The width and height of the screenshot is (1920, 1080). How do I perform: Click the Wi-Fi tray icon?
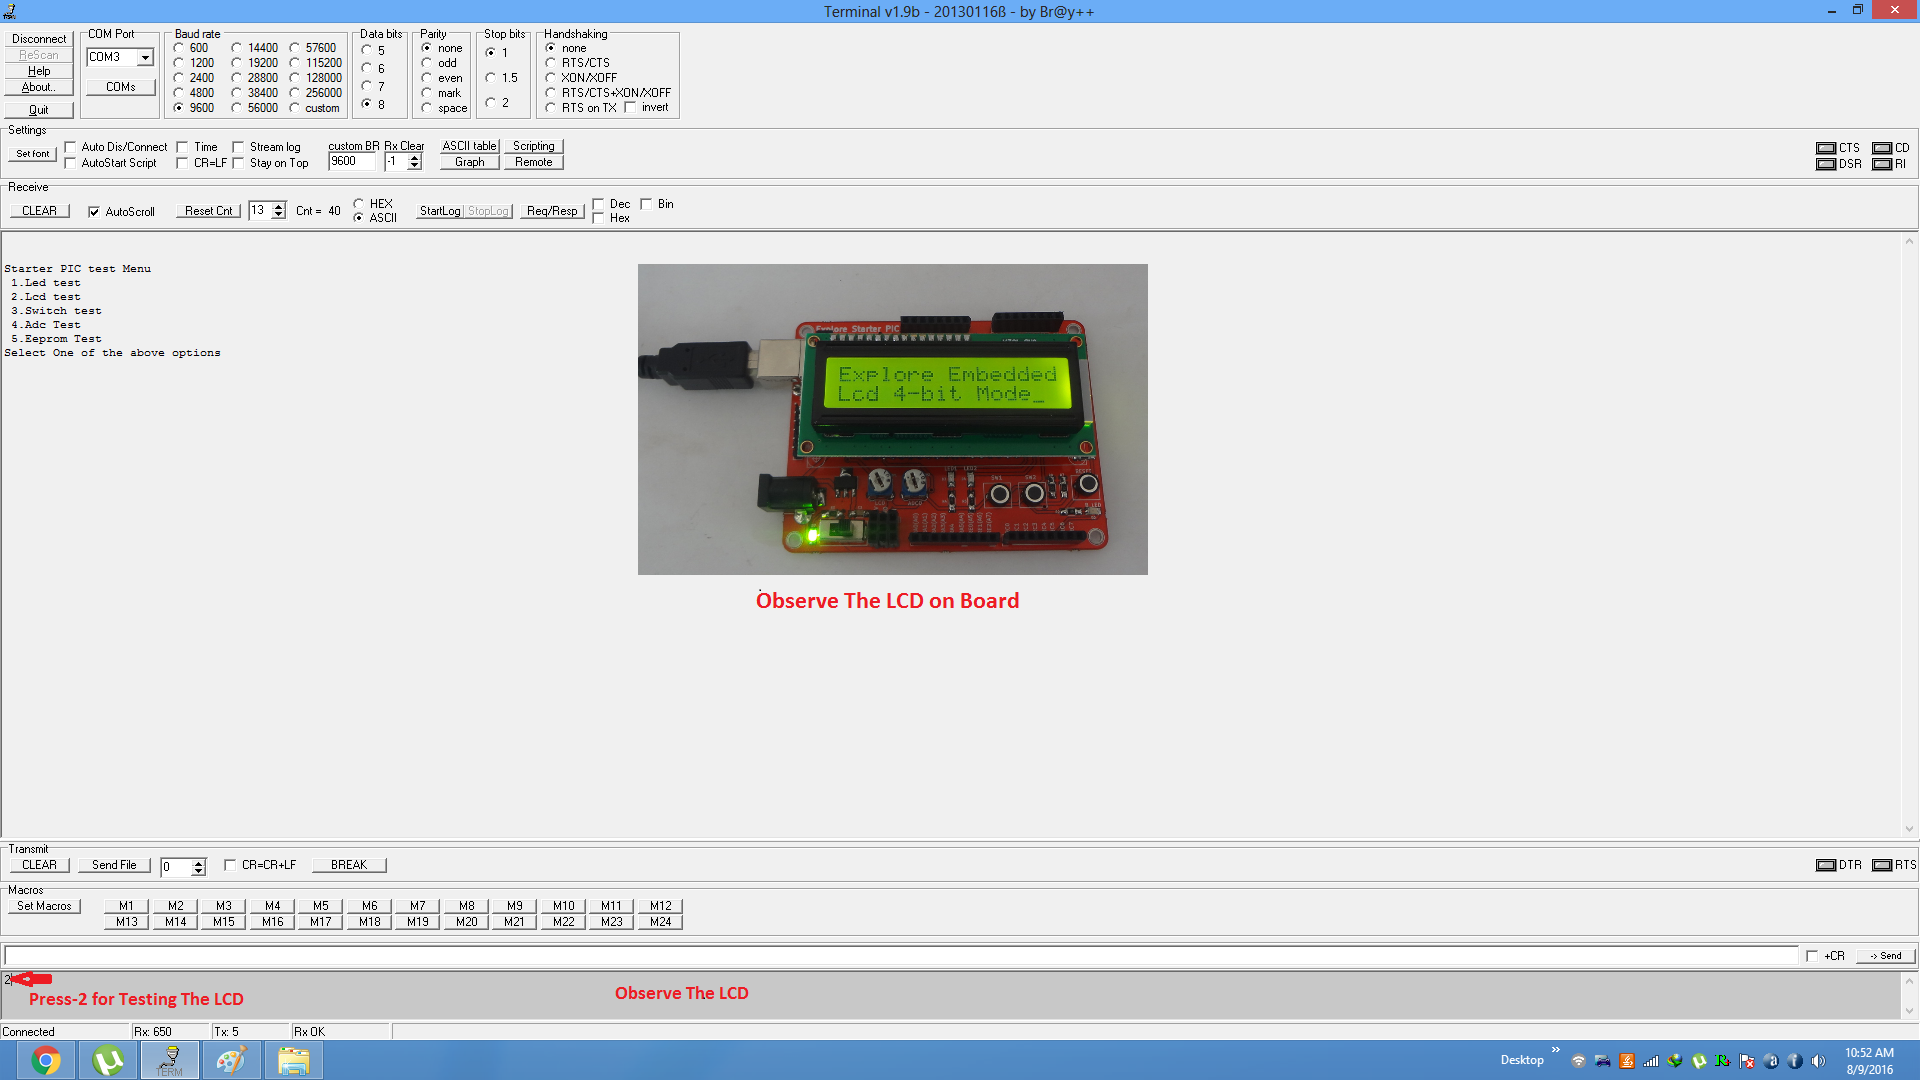tap(1578, 1061)
